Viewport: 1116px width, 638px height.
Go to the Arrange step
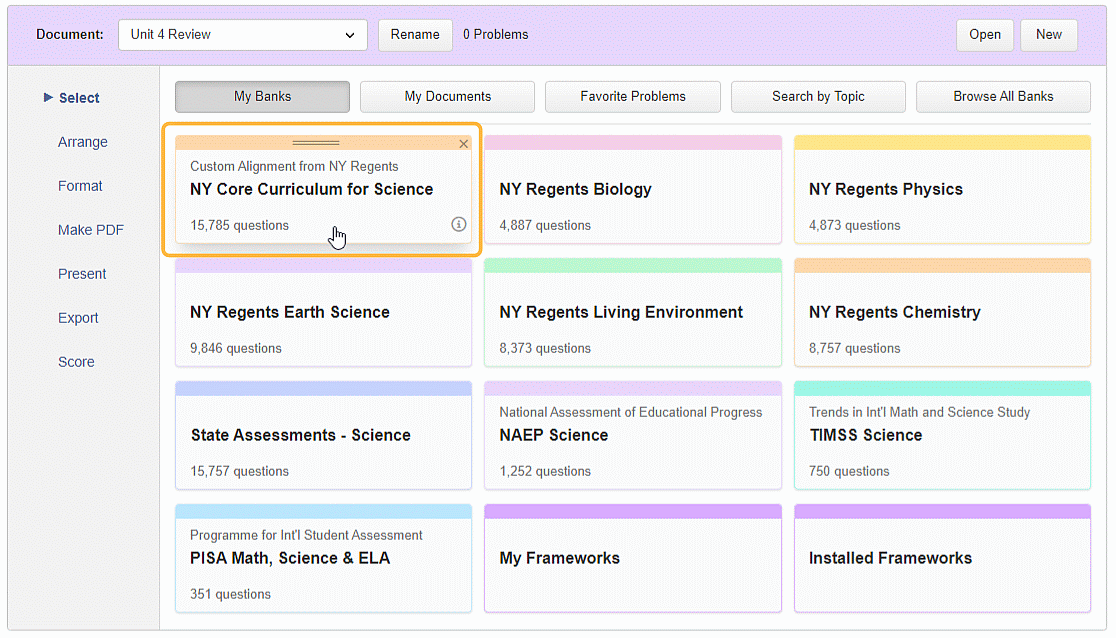pos(83,142)
